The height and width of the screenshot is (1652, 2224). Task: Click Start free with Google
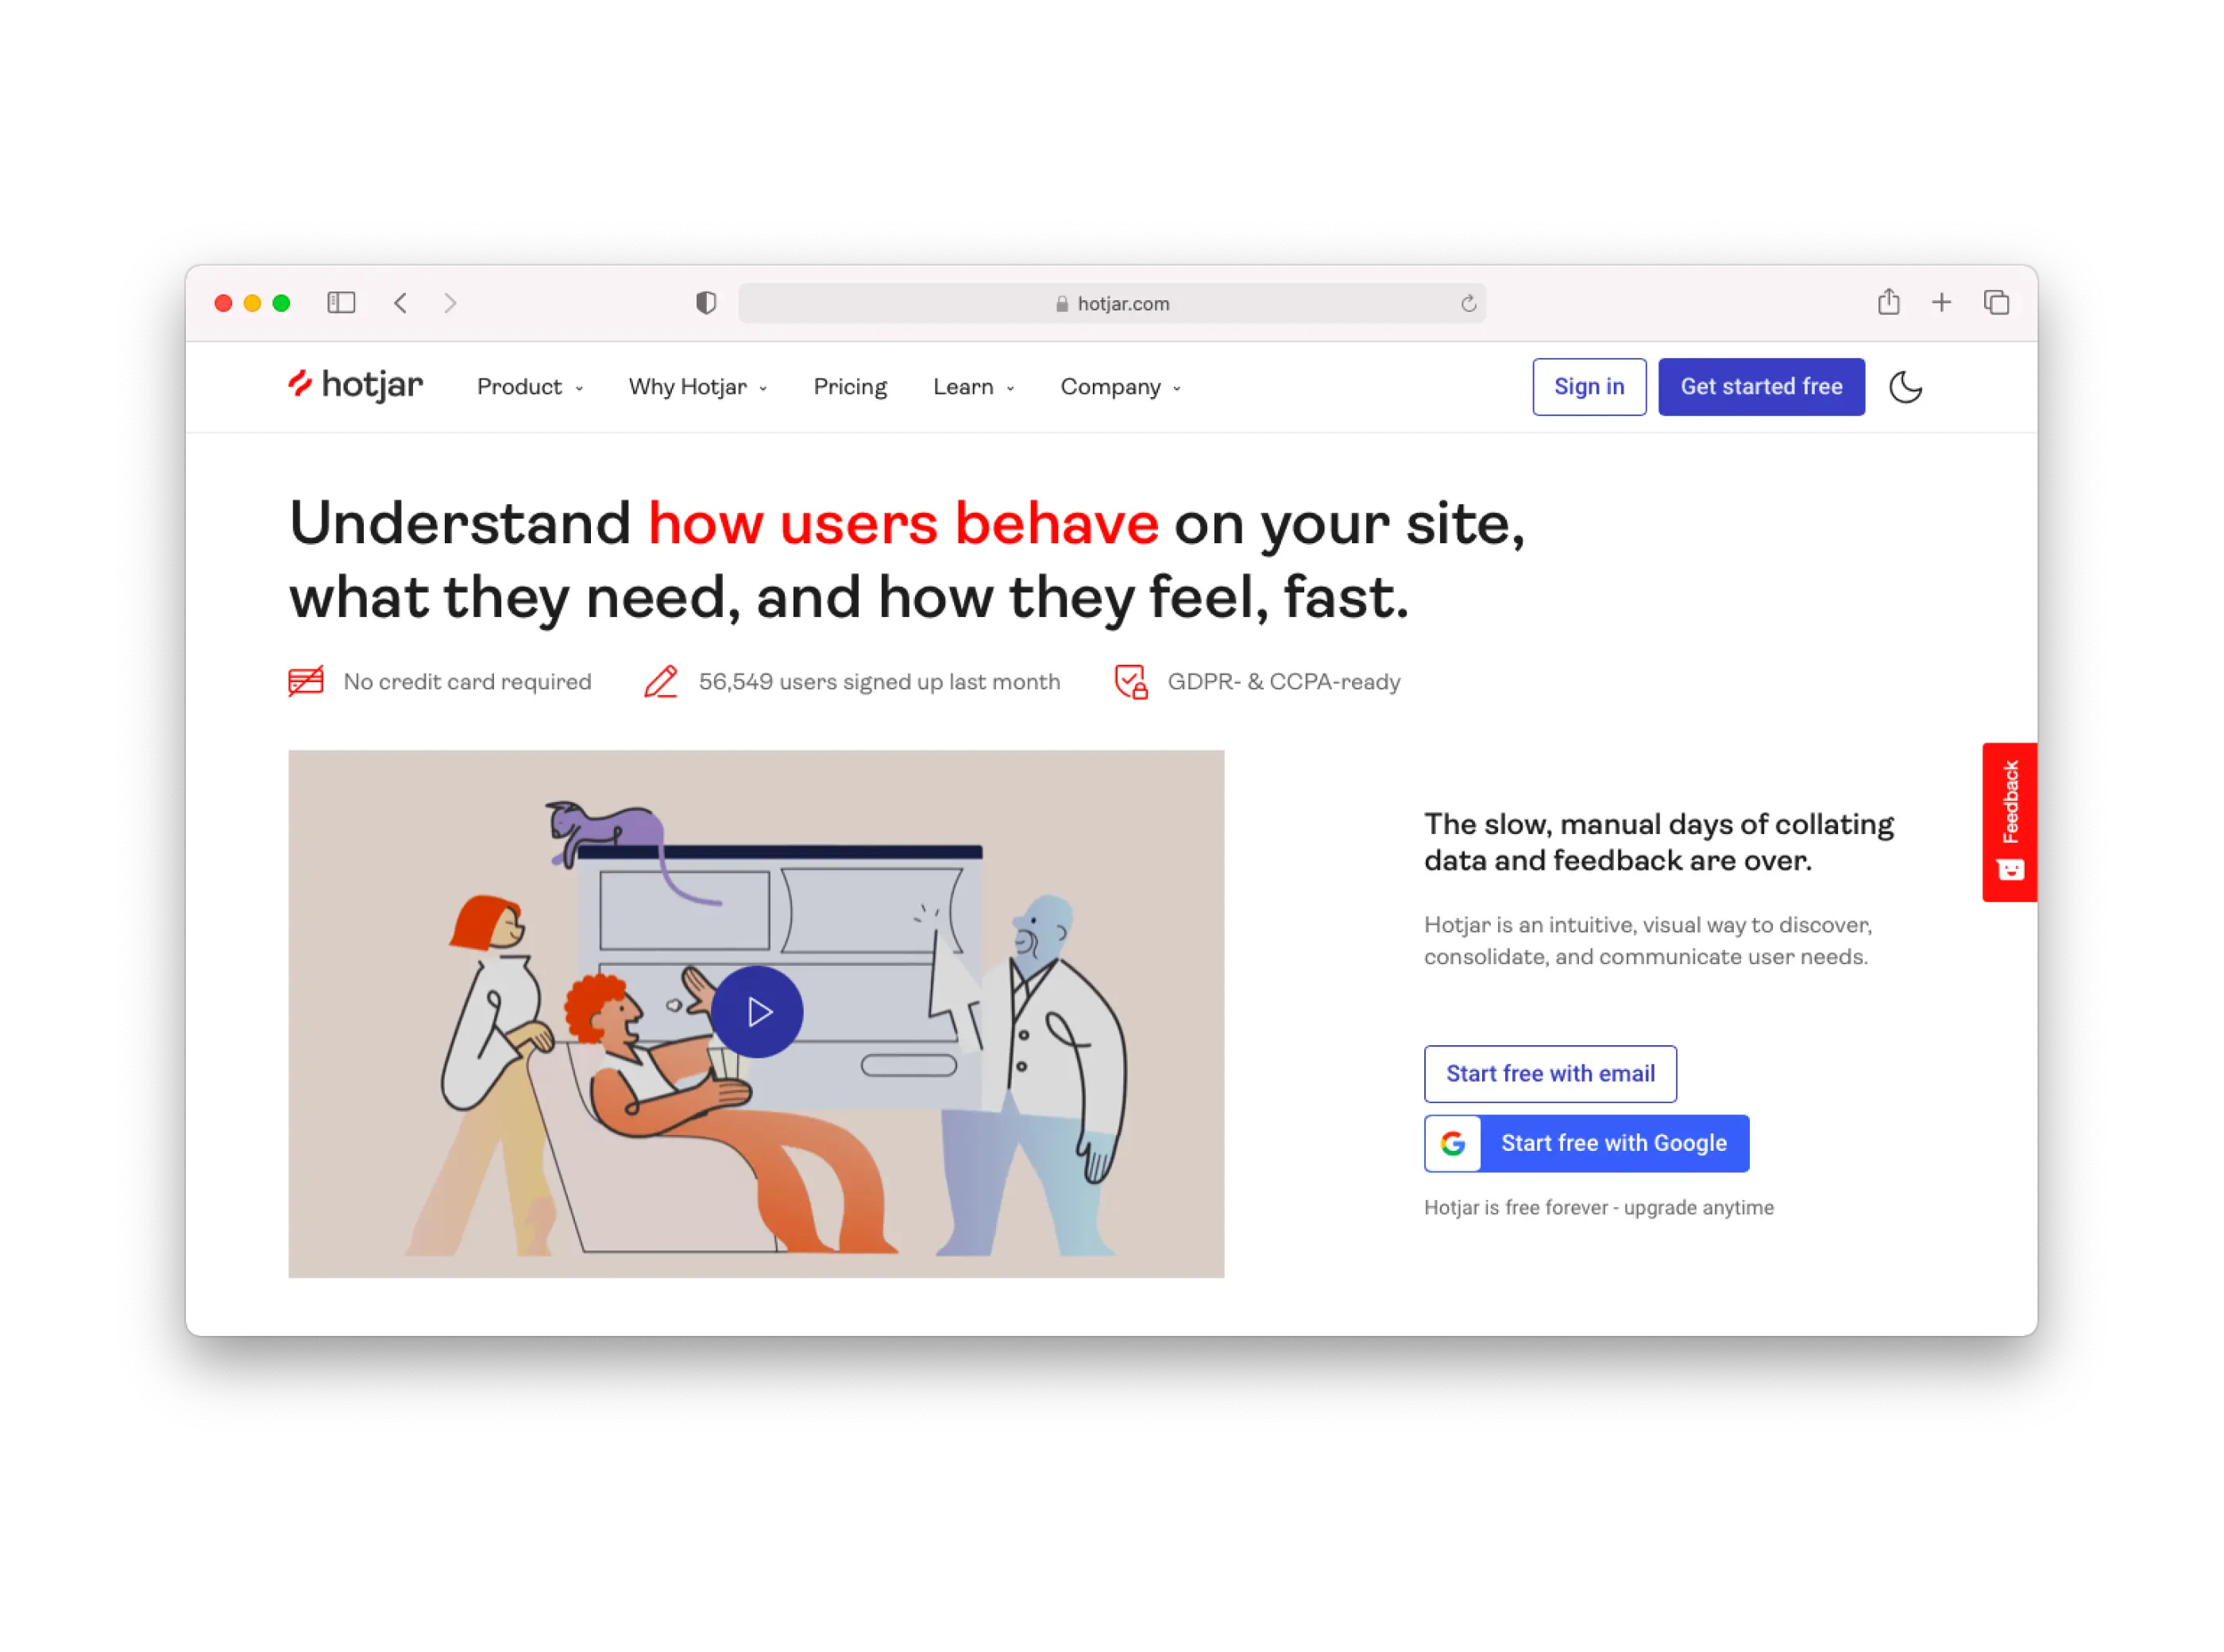[x=1586, y=1143]
